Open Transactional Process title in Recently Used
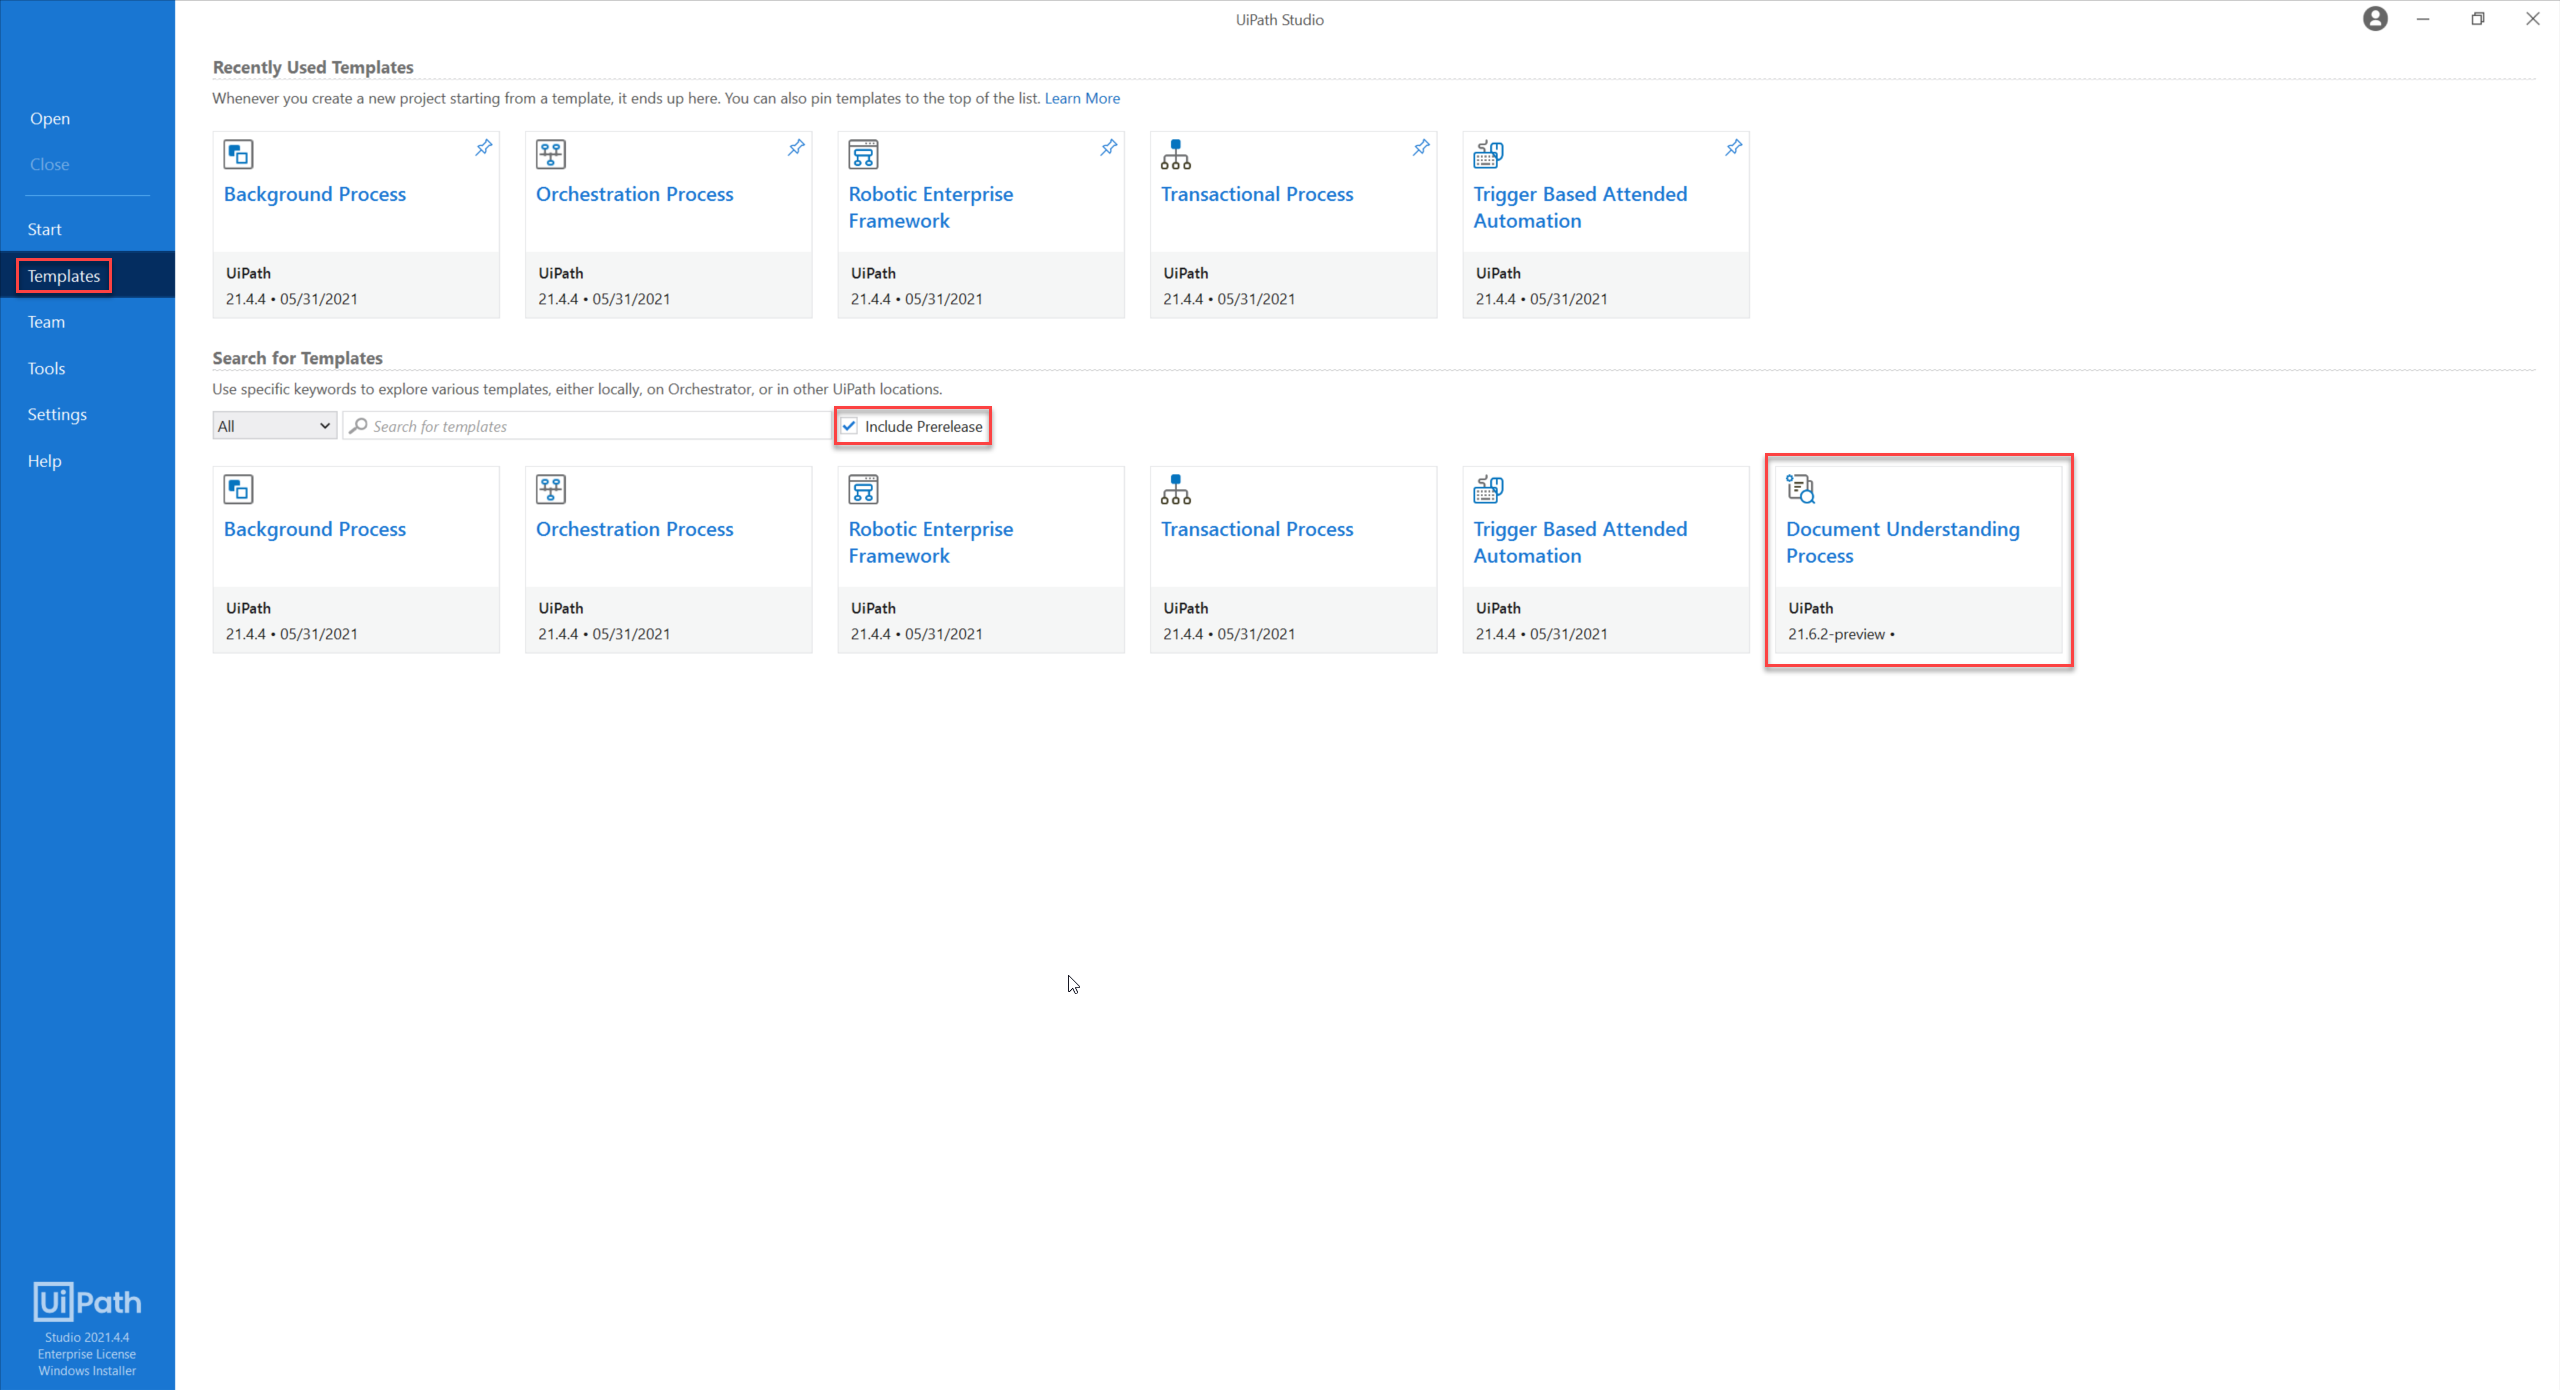Viewport: 2560px width, 1390px height. (1257, 194)
